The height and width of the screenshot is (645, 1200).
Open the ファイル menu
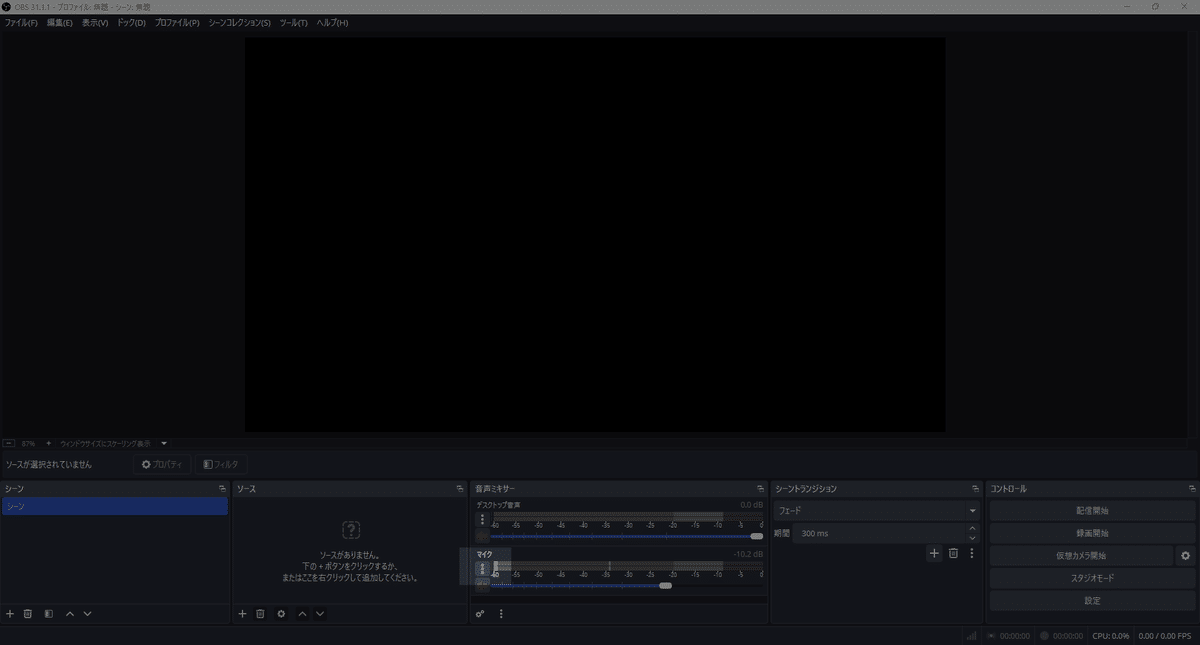19,22
